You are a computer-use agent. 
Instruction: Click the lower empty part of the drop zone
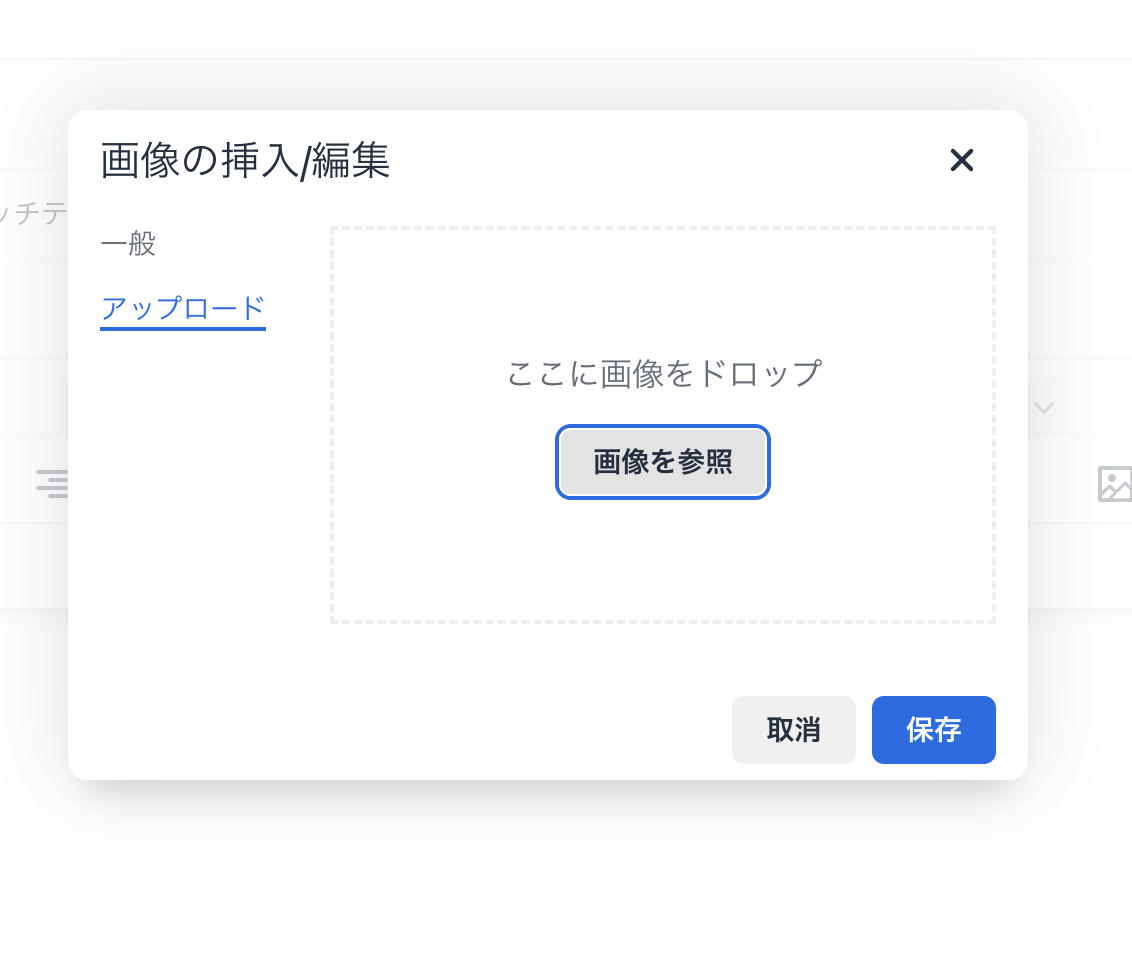[663, 570]
